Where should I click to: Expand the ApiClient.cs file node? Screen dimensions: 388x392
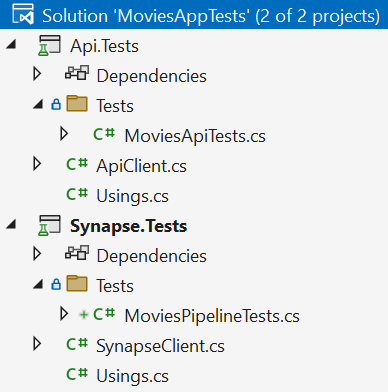click(x=37, y=164)
